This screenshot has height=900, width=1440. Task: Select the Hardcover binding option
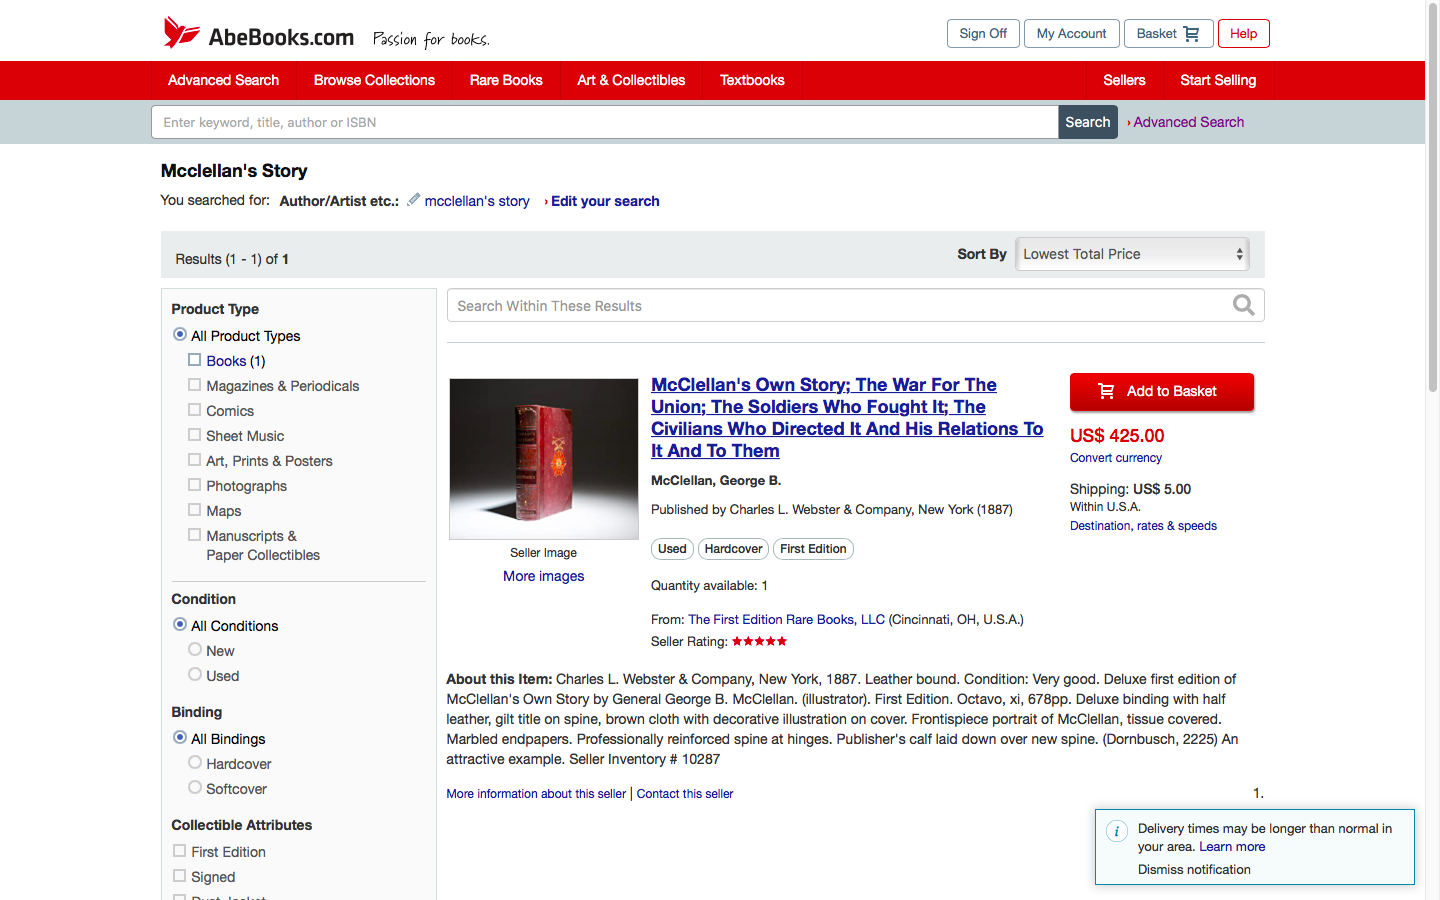195,763
